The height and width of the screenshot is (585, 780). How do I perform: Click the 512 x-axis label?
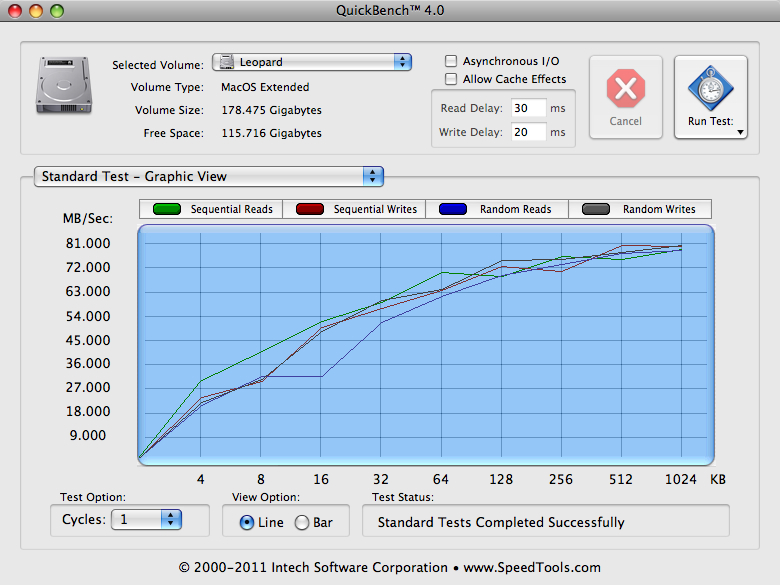click(x=620, y=480)
